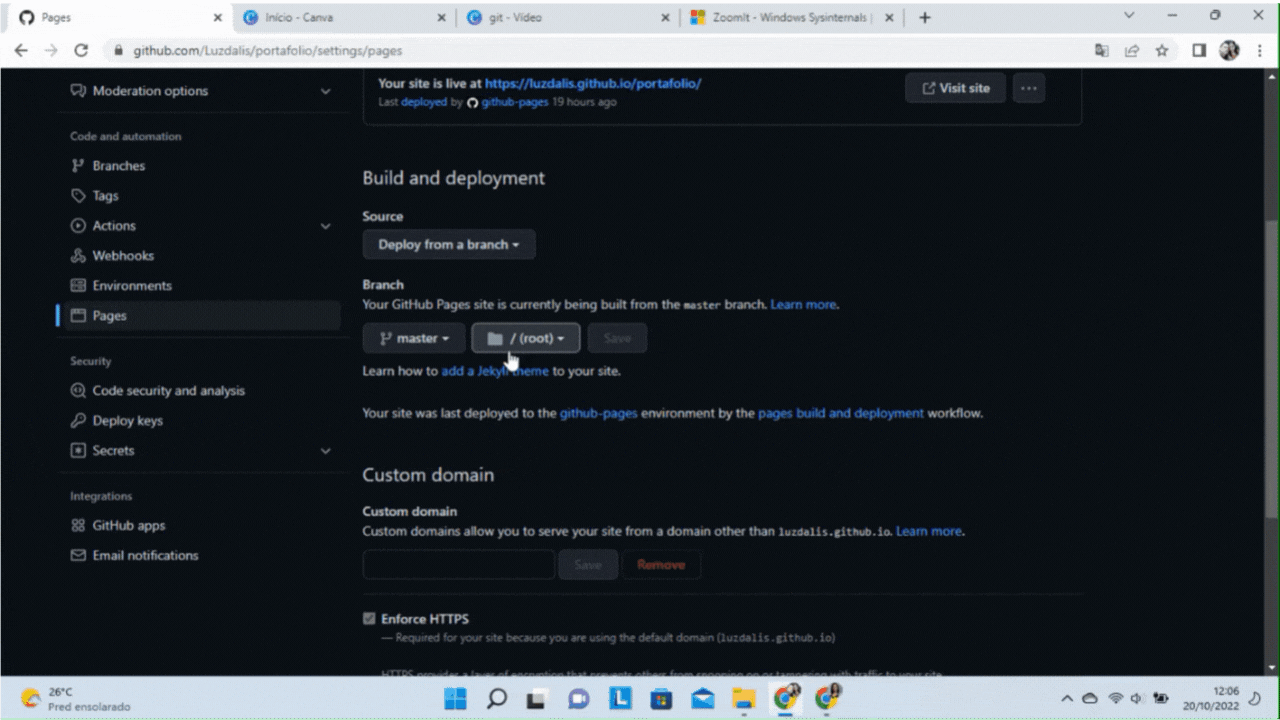Image resolution: width=1280 pixels, height=720 pixels.
Task: Click Learn more about custom domains
Action: tap(928, 532)
